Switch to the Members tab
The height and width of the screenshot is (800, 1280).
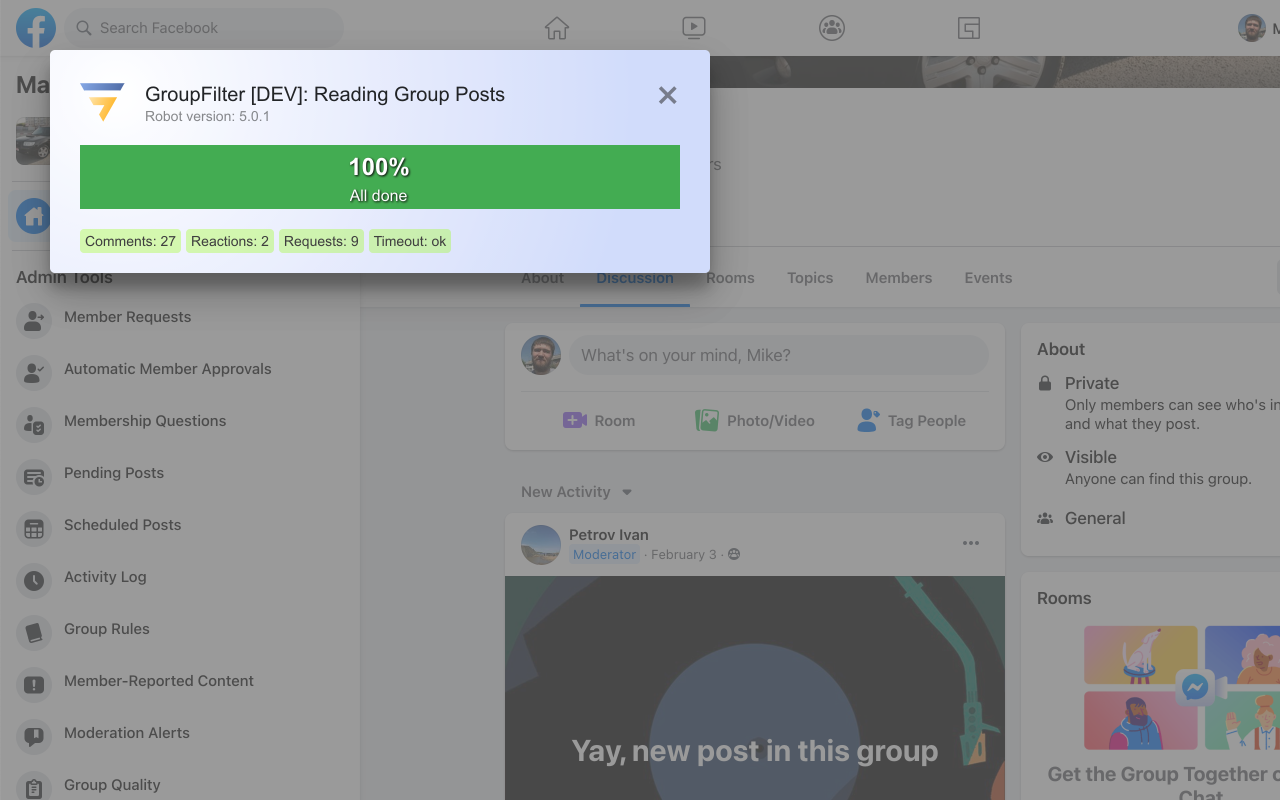click(x=898, y=278)
